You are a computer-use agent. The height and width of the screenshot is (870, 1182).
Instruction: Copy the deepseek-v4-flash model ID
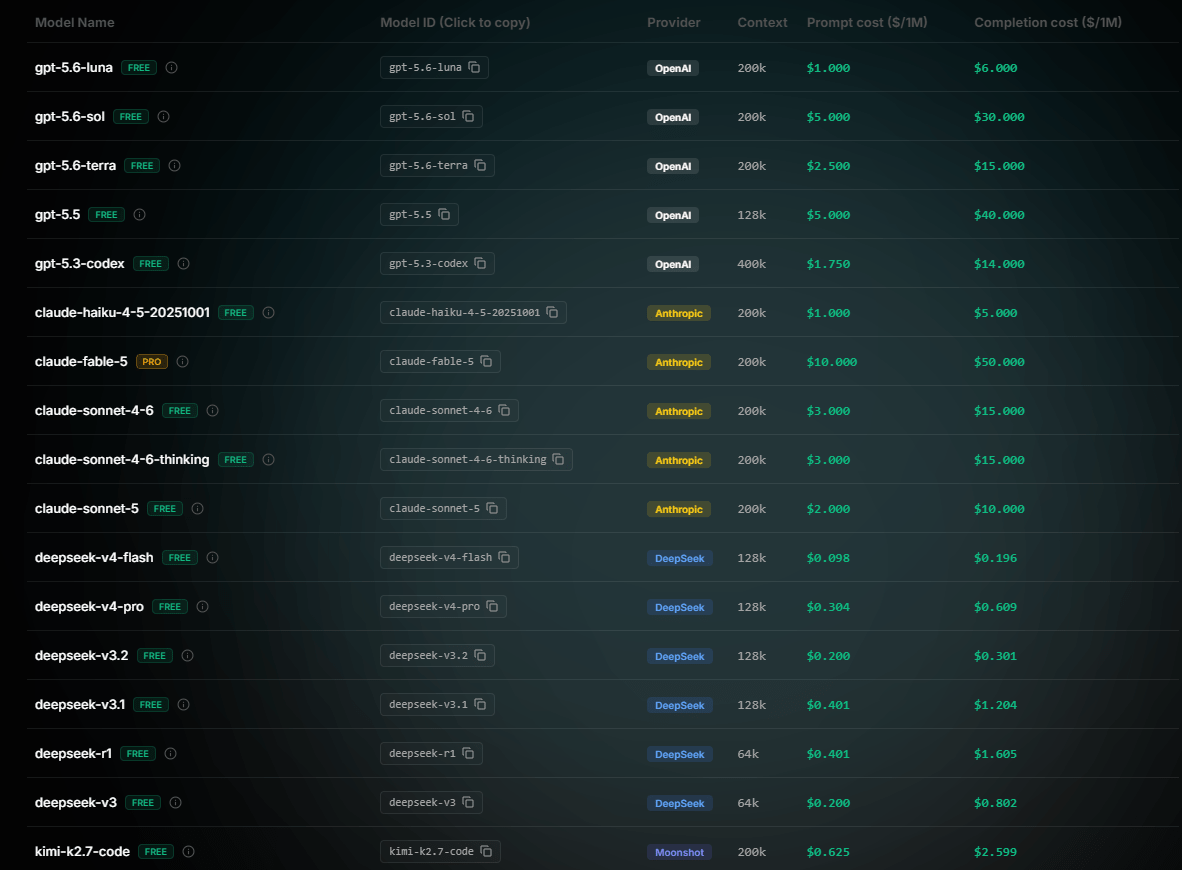pyautogui.click(x=449, y=558)
